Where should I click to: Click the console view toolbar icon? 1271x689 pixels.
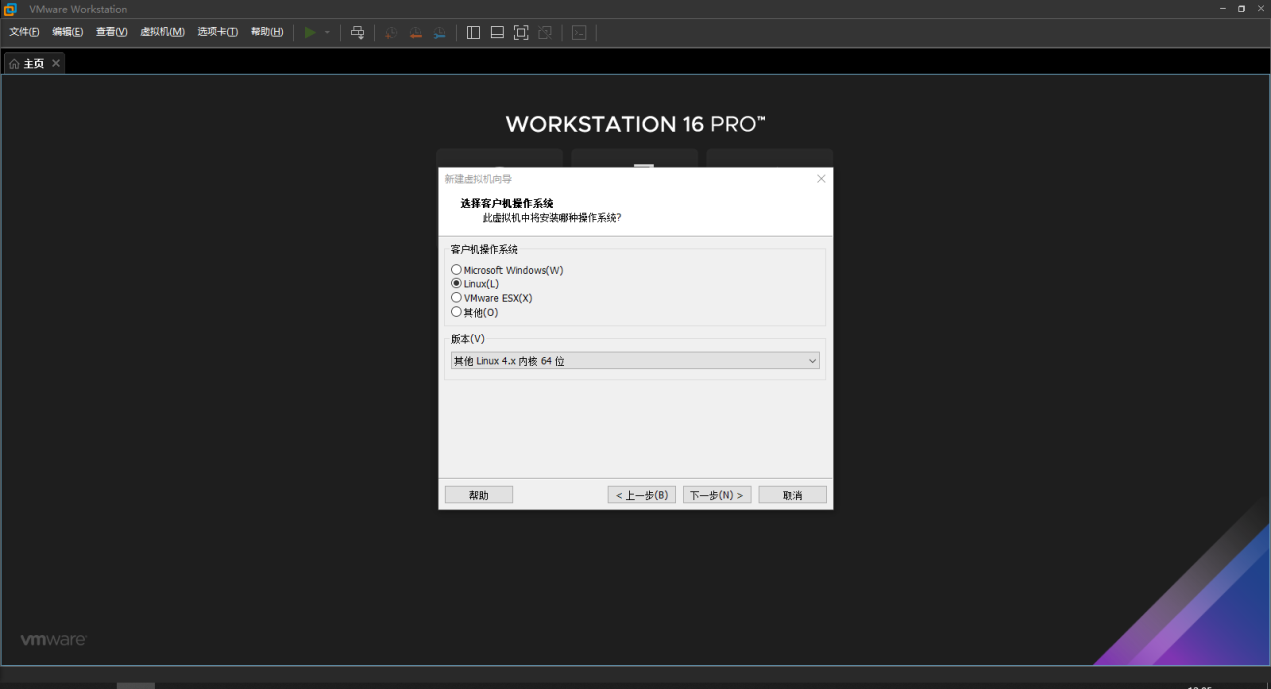point(579,32)
